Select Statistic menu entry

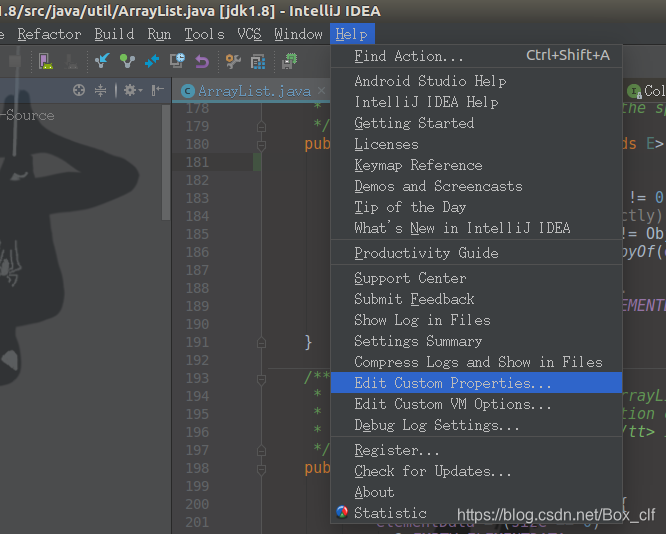[x=476, y=513]
